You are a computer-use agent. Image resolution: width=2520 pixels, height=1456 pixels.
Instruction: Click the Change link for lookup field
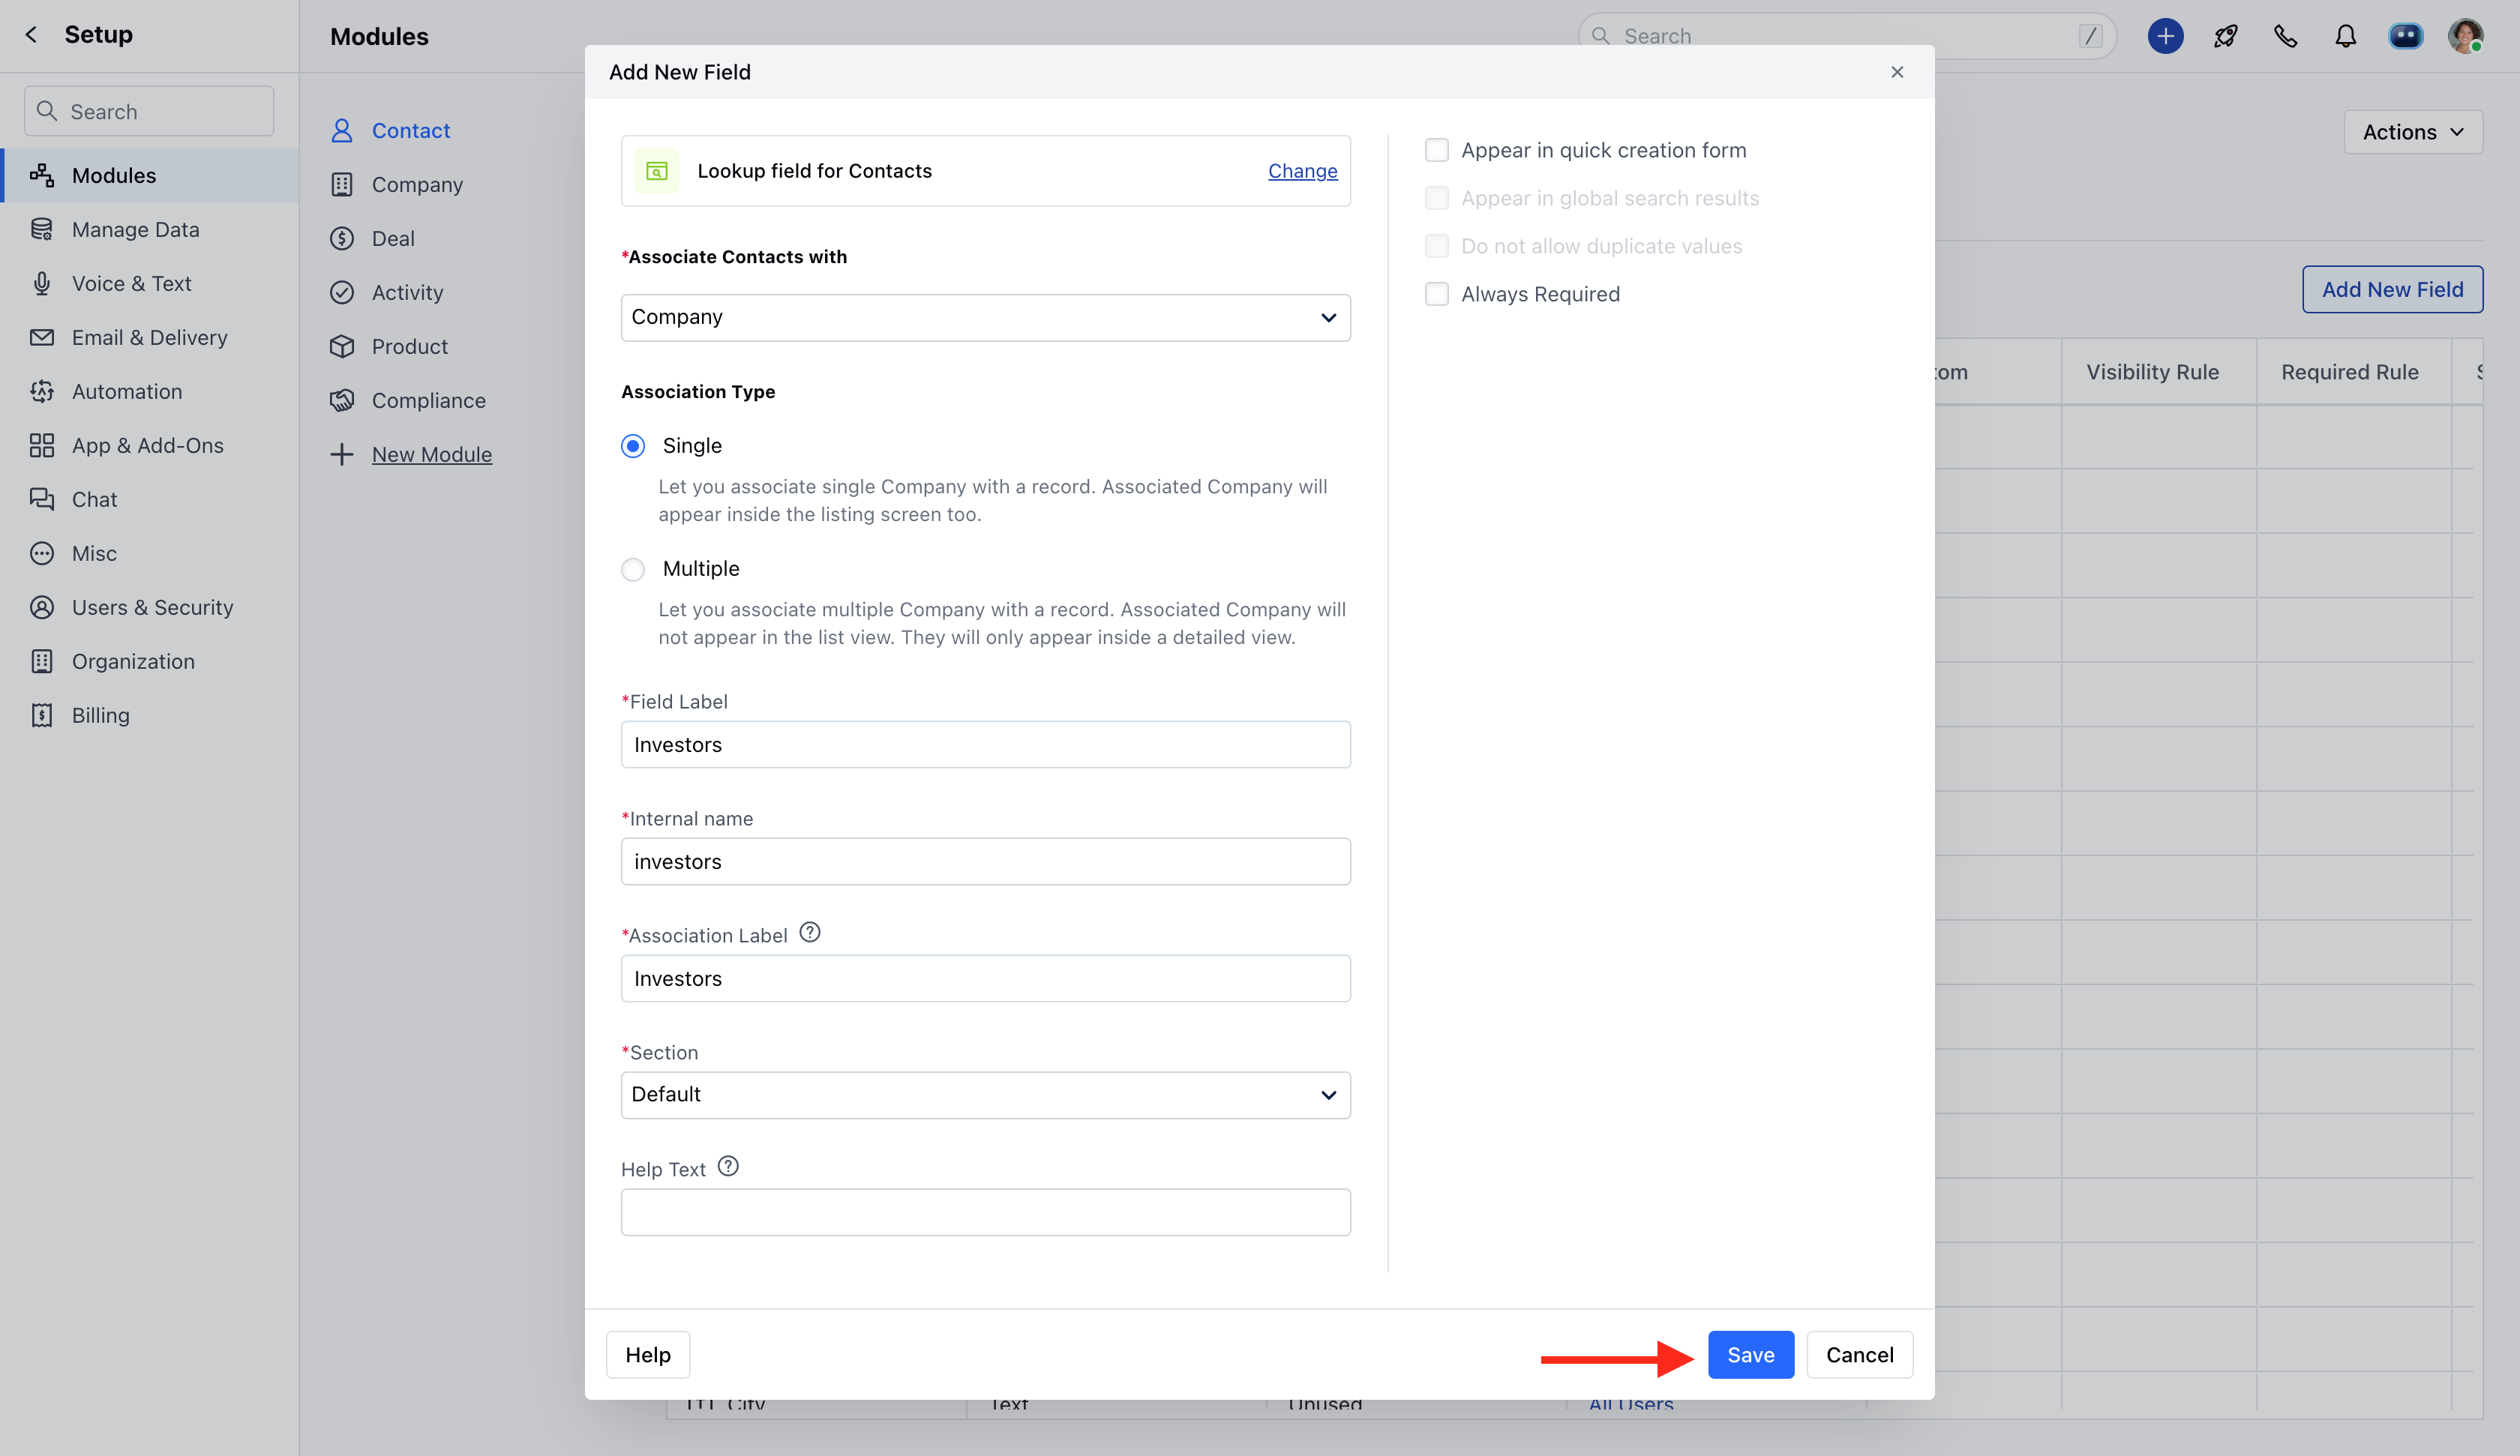coord(1302,171)
